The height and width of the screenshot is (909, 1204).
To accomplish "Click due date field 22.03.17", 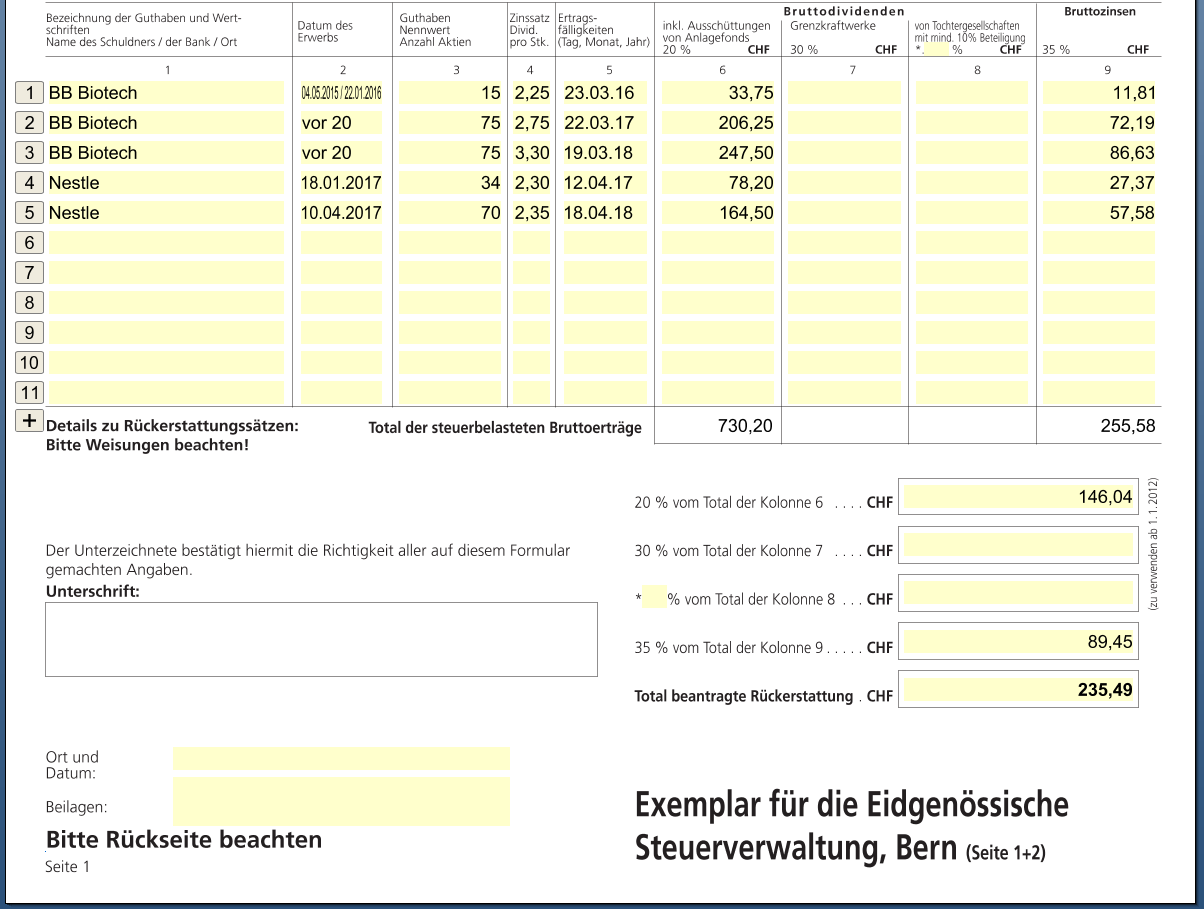I will tap(605, 123).
